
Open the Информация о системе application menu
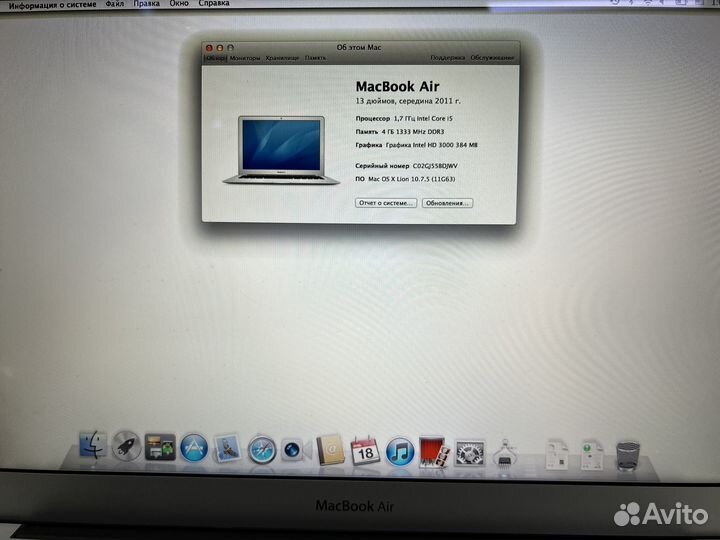click(52, 5)
